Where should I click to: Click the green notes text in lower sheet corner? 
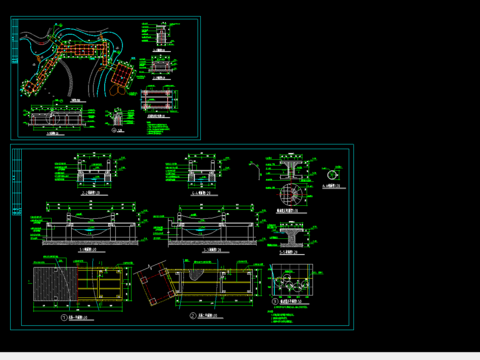(x=283, y=317)
